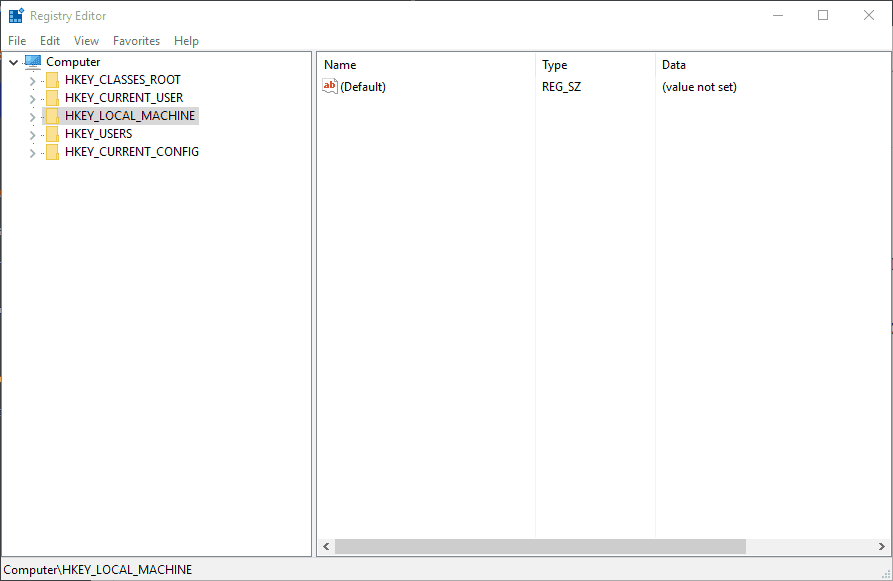Click the HKEY_USERS folder icon
The height and width of the screenshot is (581, 893).
tap(52, 134)
